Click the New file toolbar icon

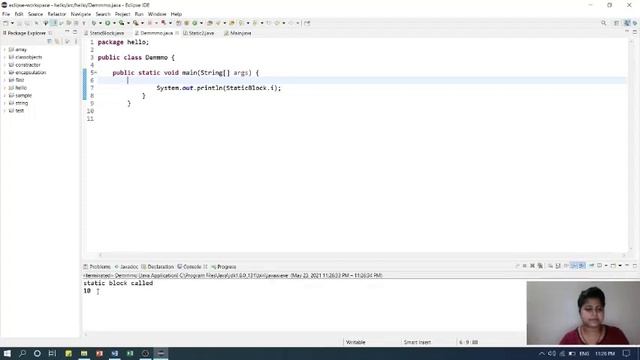(x=6, y=23)
